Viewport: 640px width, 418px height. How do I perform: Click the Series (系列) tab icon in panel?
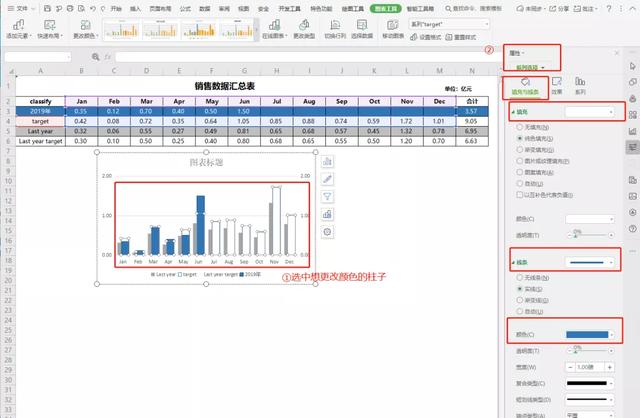580,81
